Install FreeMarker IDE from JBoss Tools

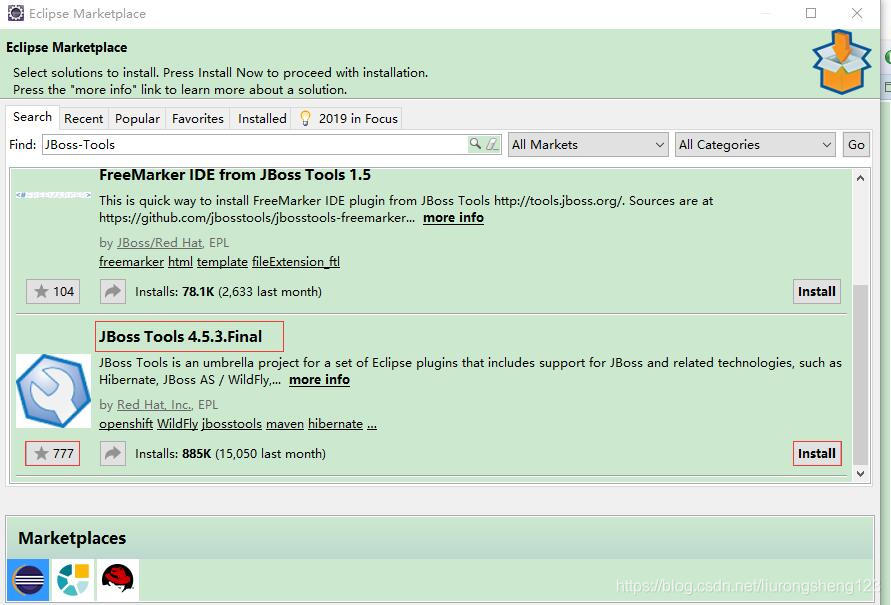[817, 291]
